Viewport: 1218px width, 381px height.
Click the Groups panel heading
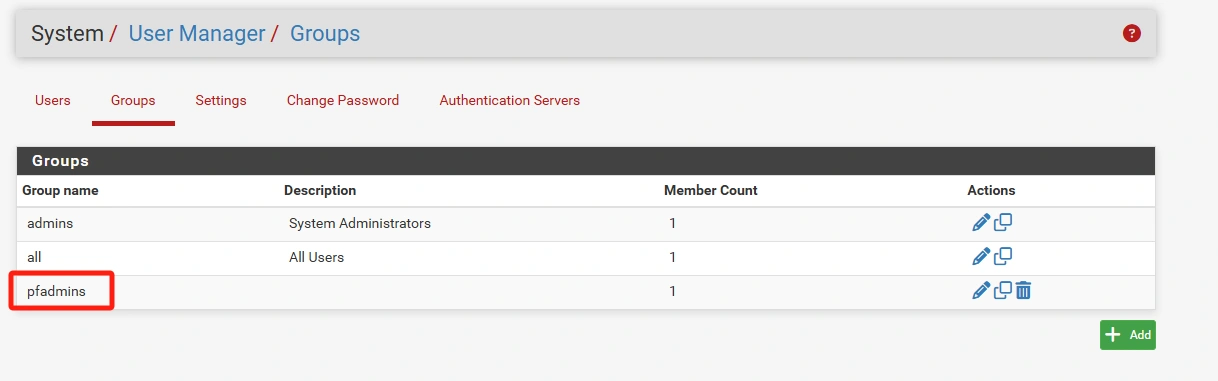(x=60, y=161)
